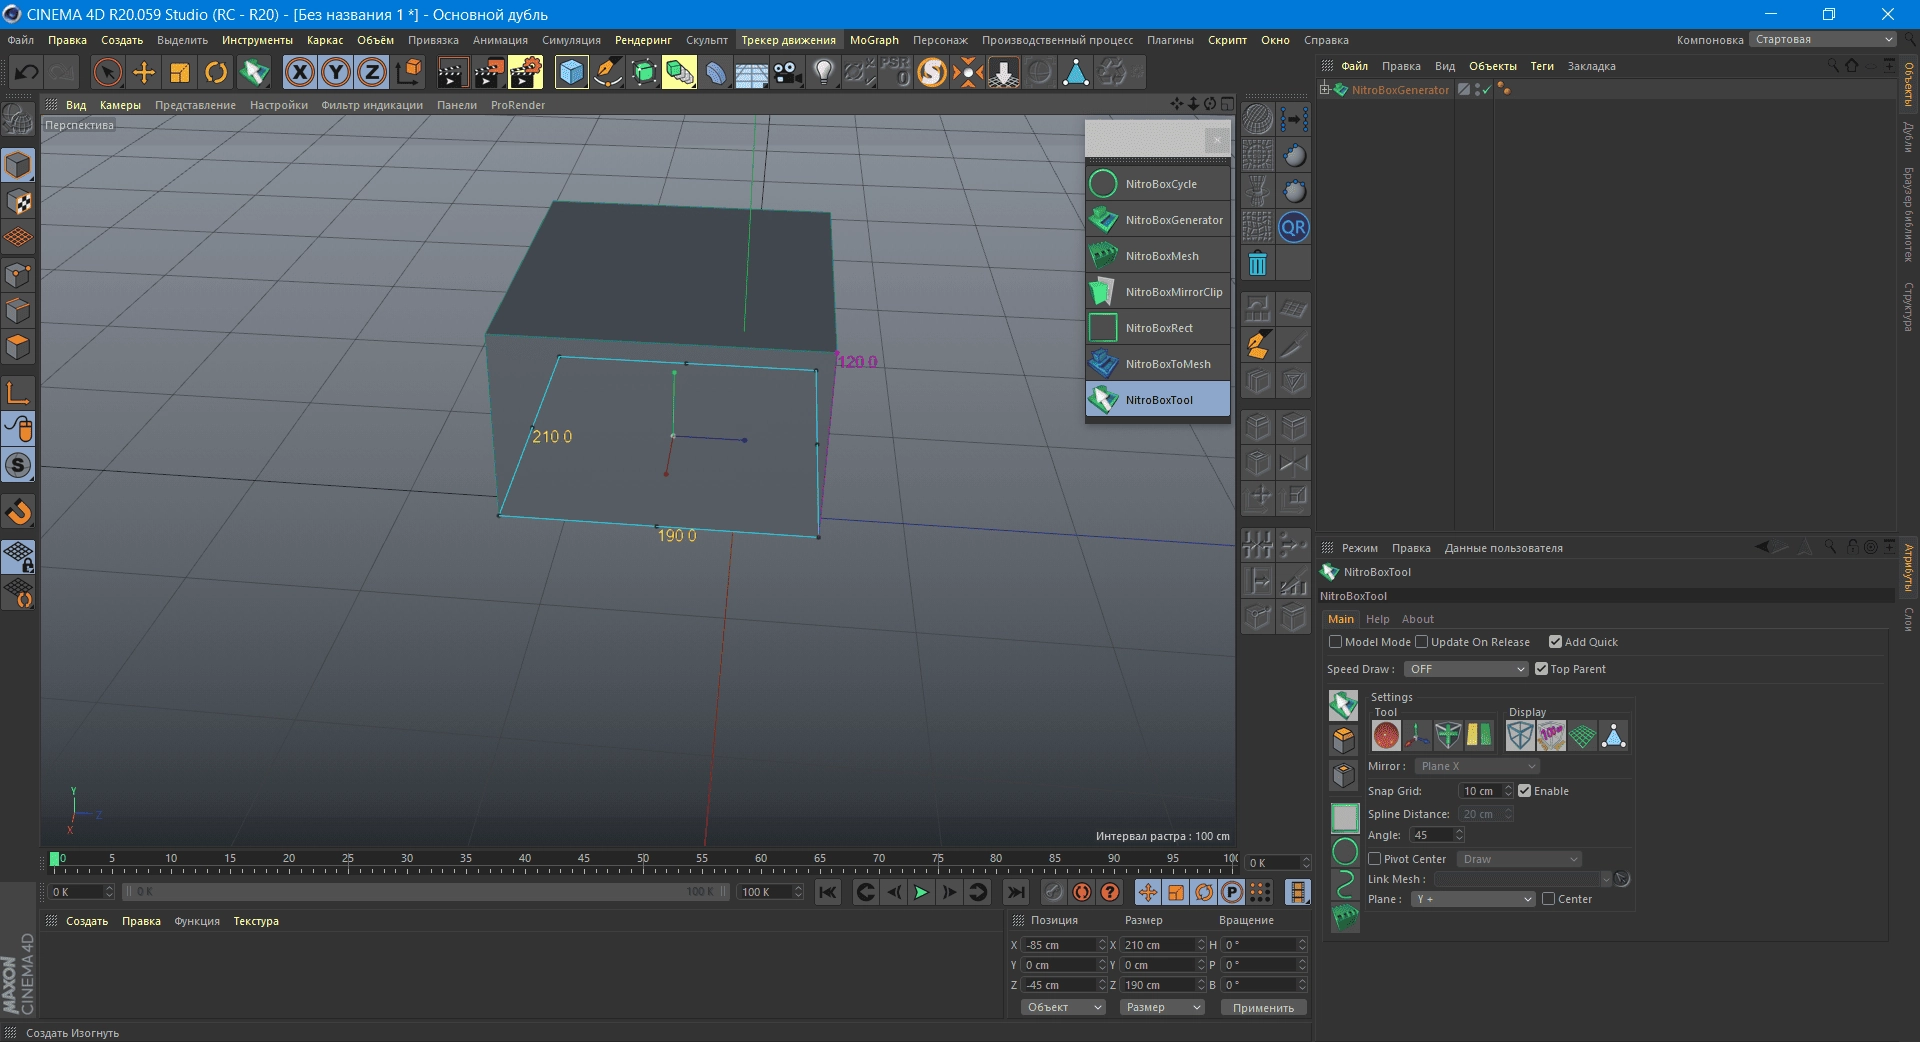Screen dimensions: 1920x1042
Task: Add a Light object icon
Action: 823,72
